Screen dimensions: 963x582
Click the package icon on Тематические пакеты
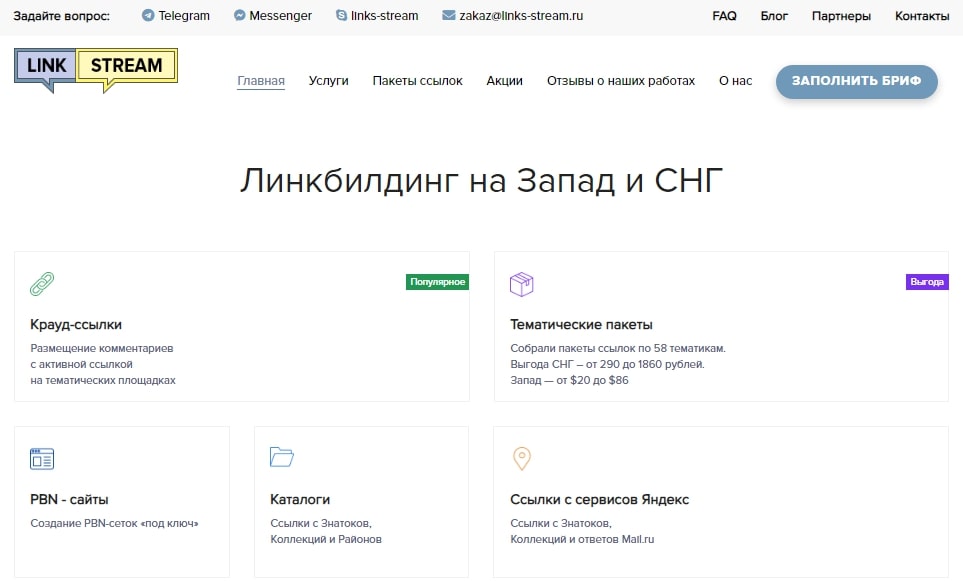pyautogui.click(x=521, y=284)
